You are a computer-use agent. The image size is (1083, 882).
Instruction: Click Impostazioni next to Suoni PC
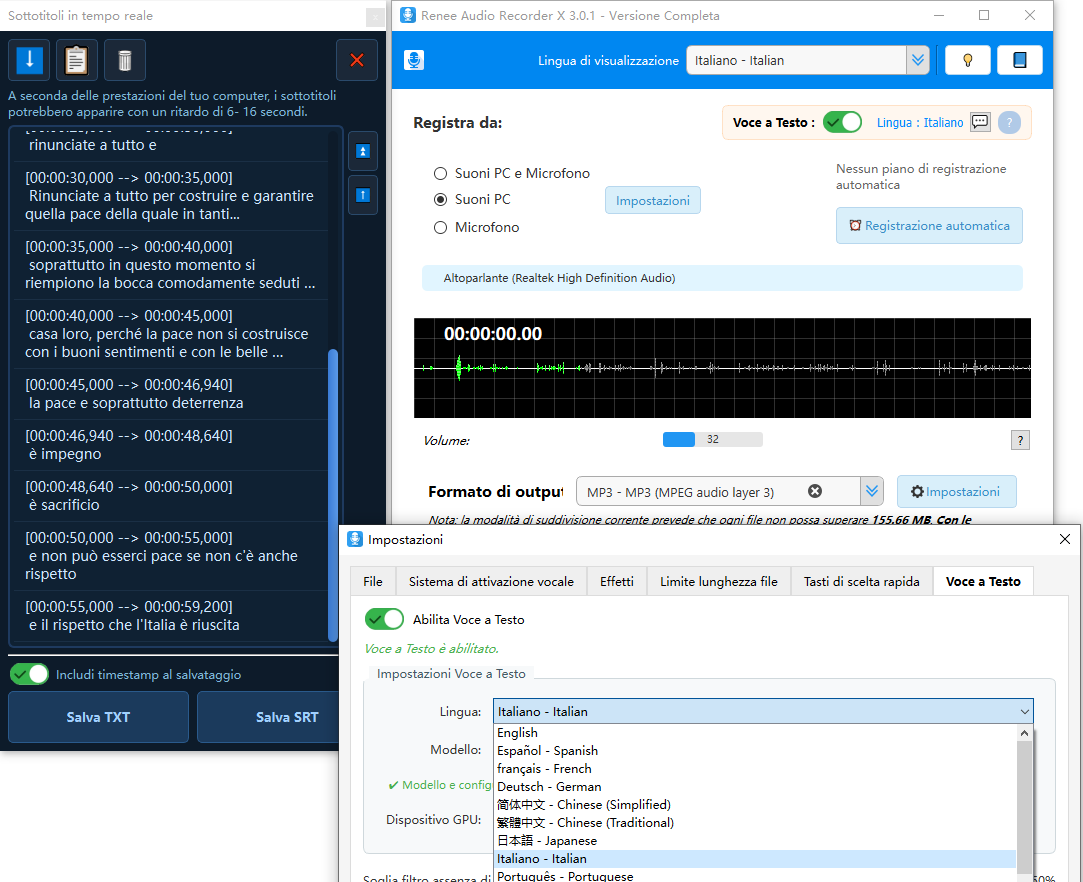[653, 200]
